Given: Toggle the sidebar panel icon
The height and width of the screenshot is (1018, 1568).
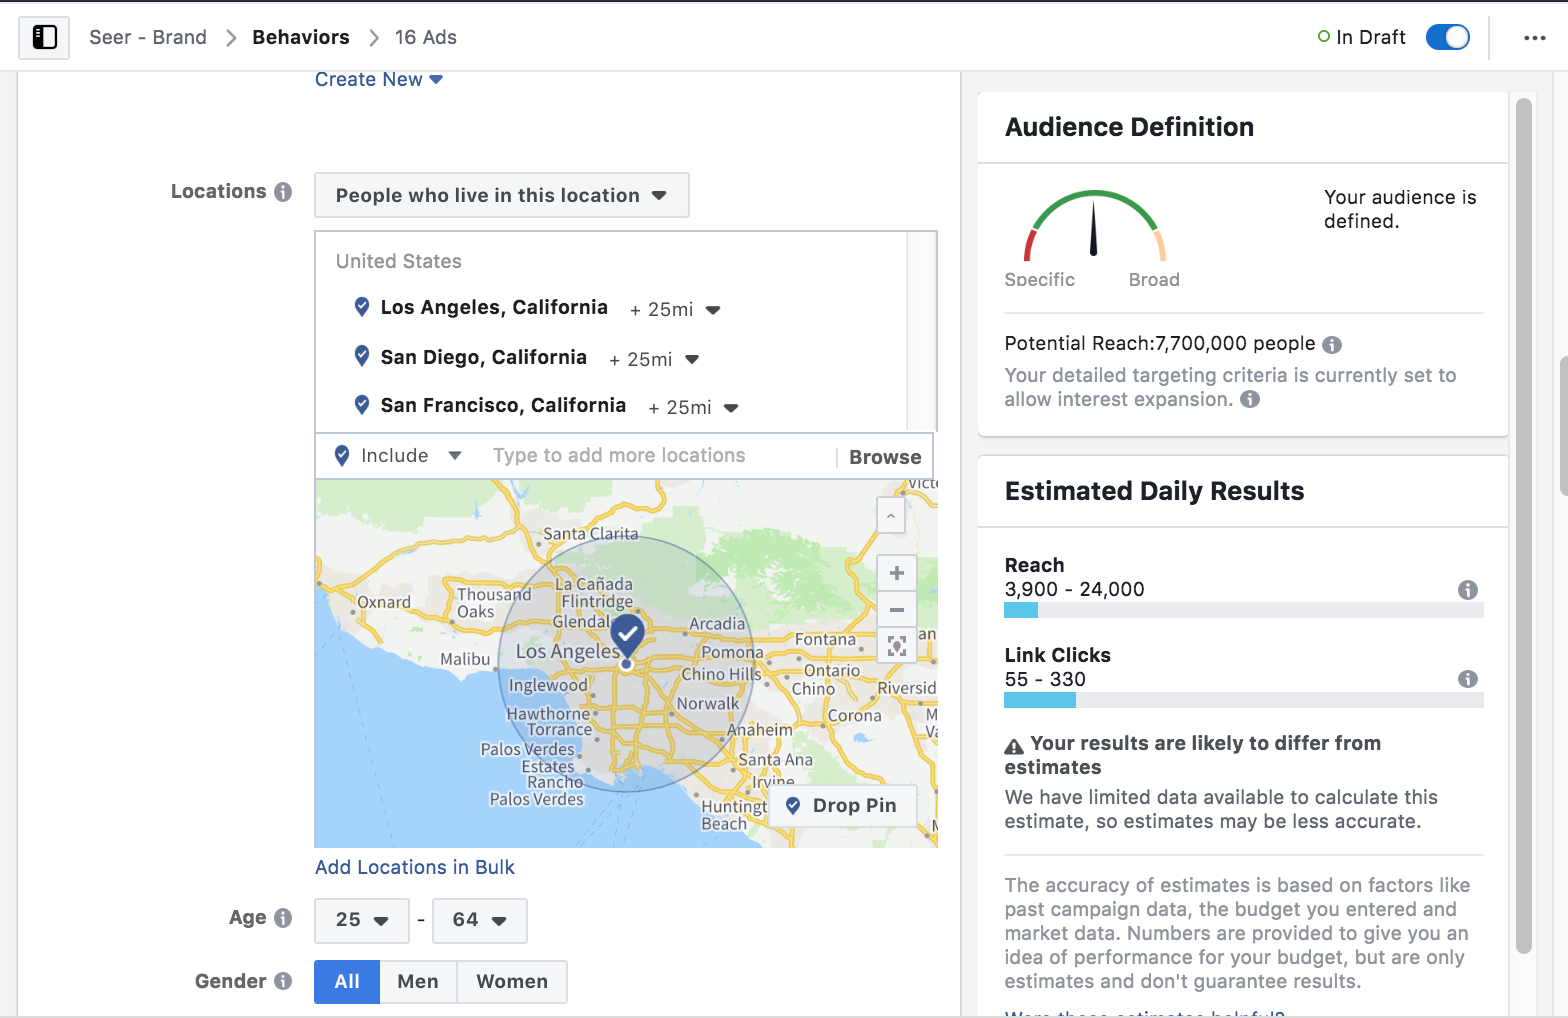Looking at the screenshot, I should coord(44,38).
